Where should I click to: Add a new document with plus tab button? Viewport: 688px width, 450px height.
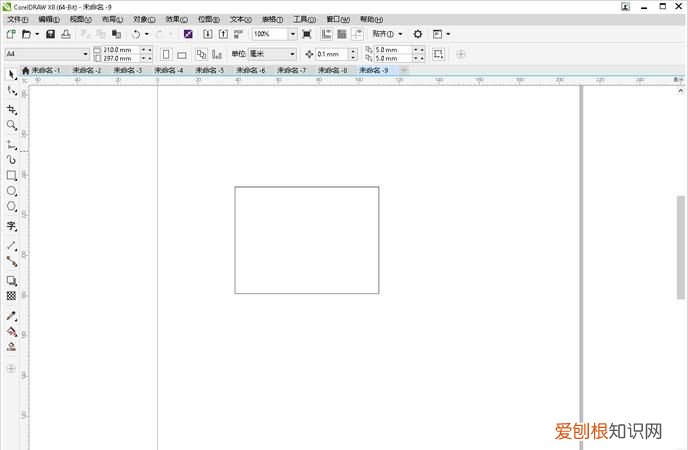404,71
